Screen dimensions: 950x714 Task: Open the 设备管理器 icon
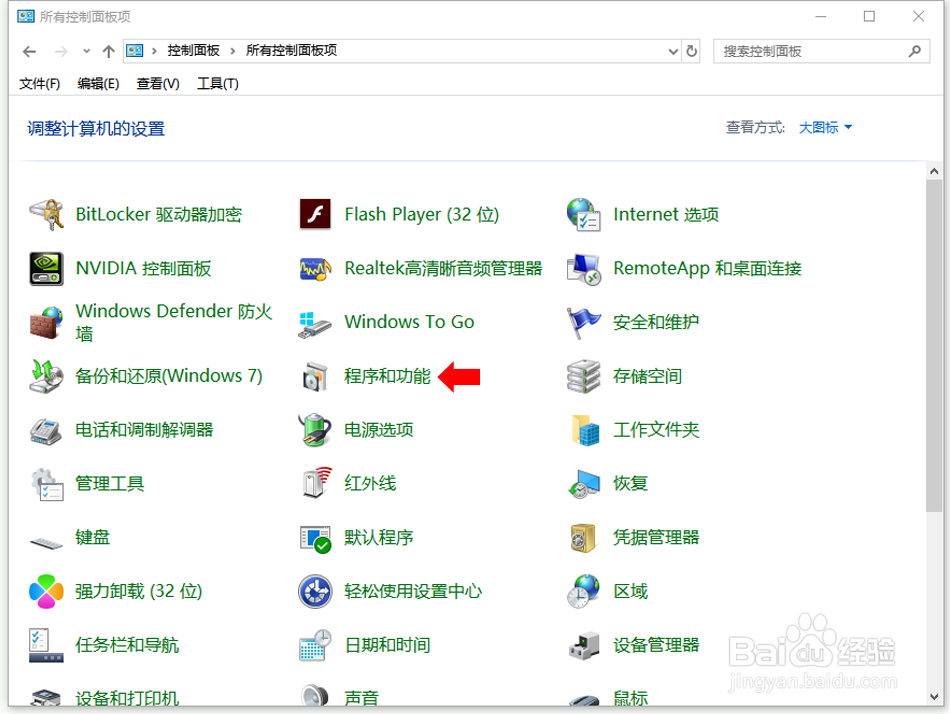(584, 646)
